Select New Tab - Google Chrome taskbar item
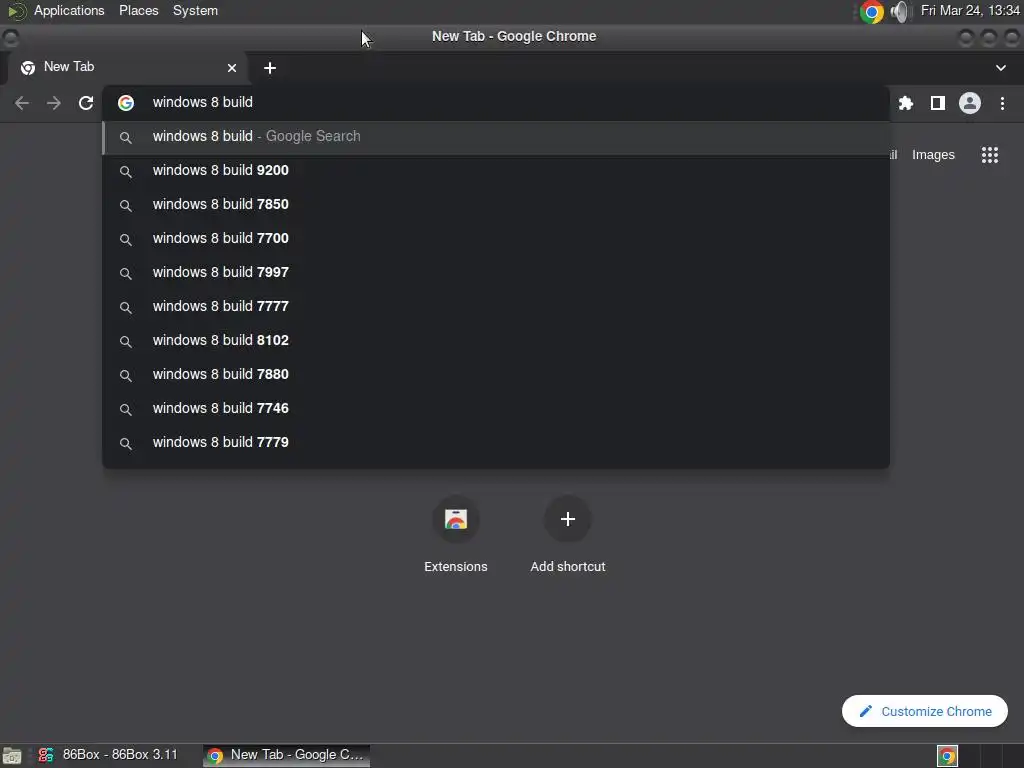This screenshot has width=1024, height=768. click(287, 755)
